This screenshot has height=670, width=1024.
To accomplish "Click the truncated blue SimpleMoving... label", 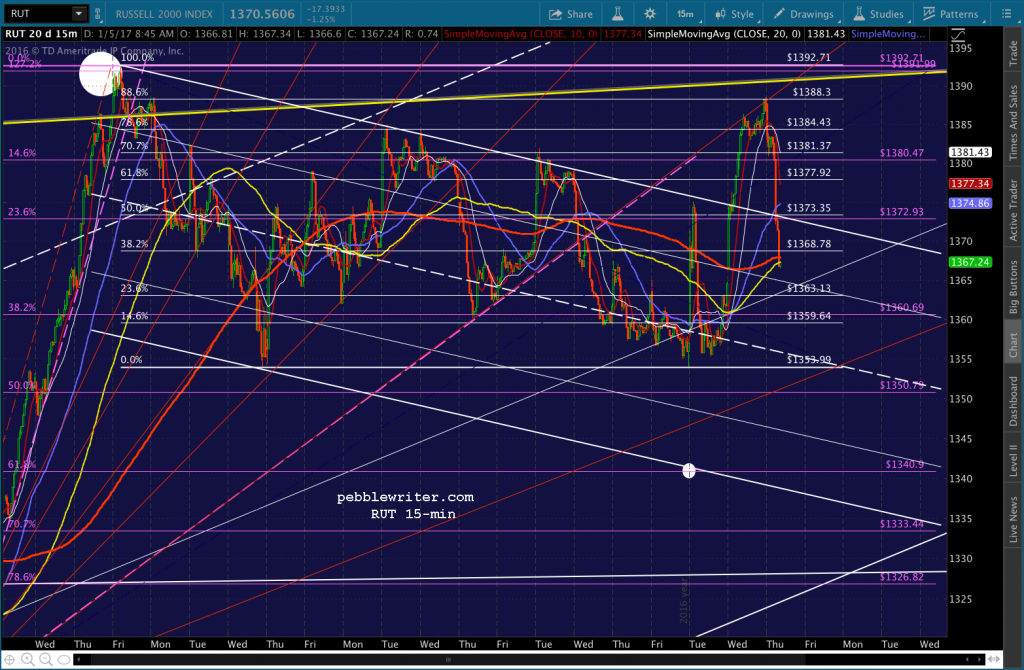I will pos(888,33).
